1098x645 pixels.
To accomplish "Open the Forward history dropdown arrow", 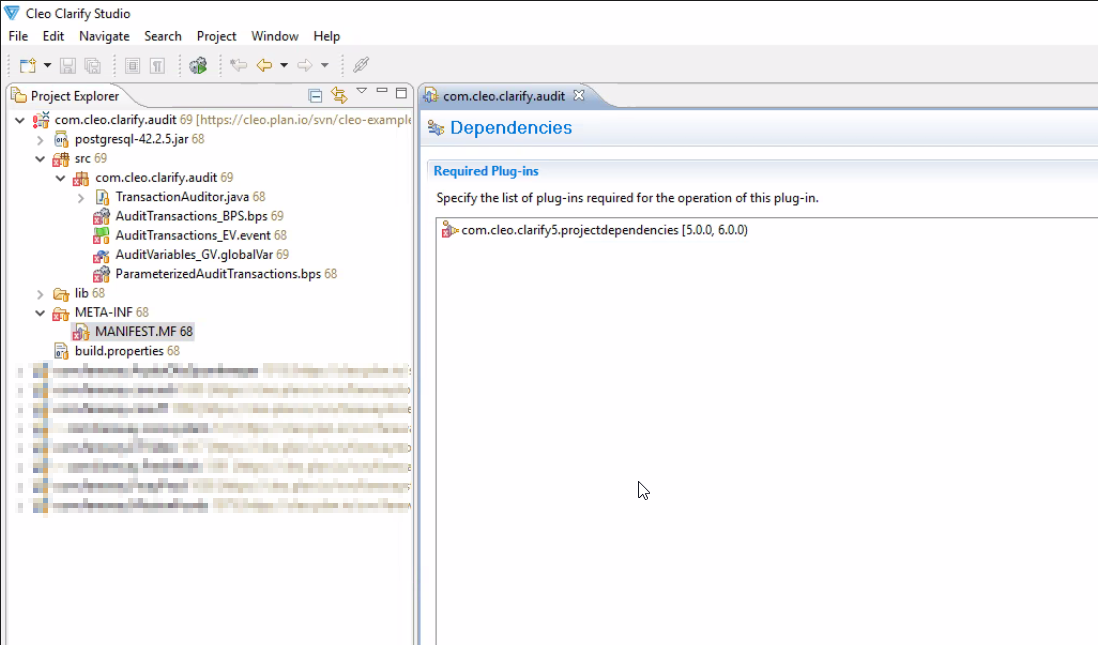I will [x=324, y=65].
